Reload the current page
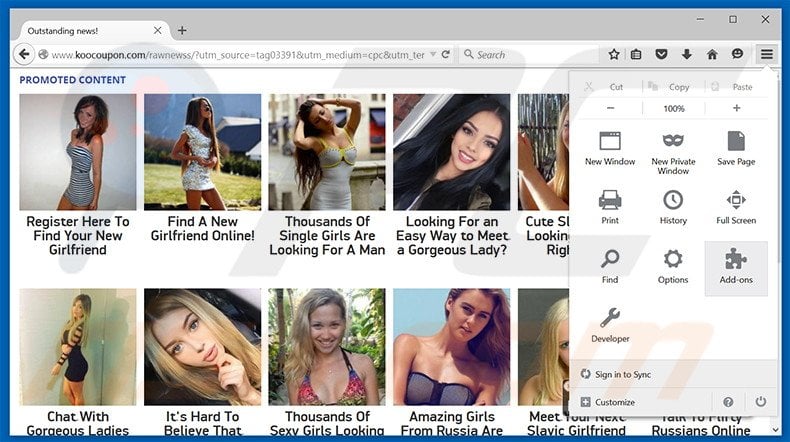The image size is (790, 442). [445, 54]
